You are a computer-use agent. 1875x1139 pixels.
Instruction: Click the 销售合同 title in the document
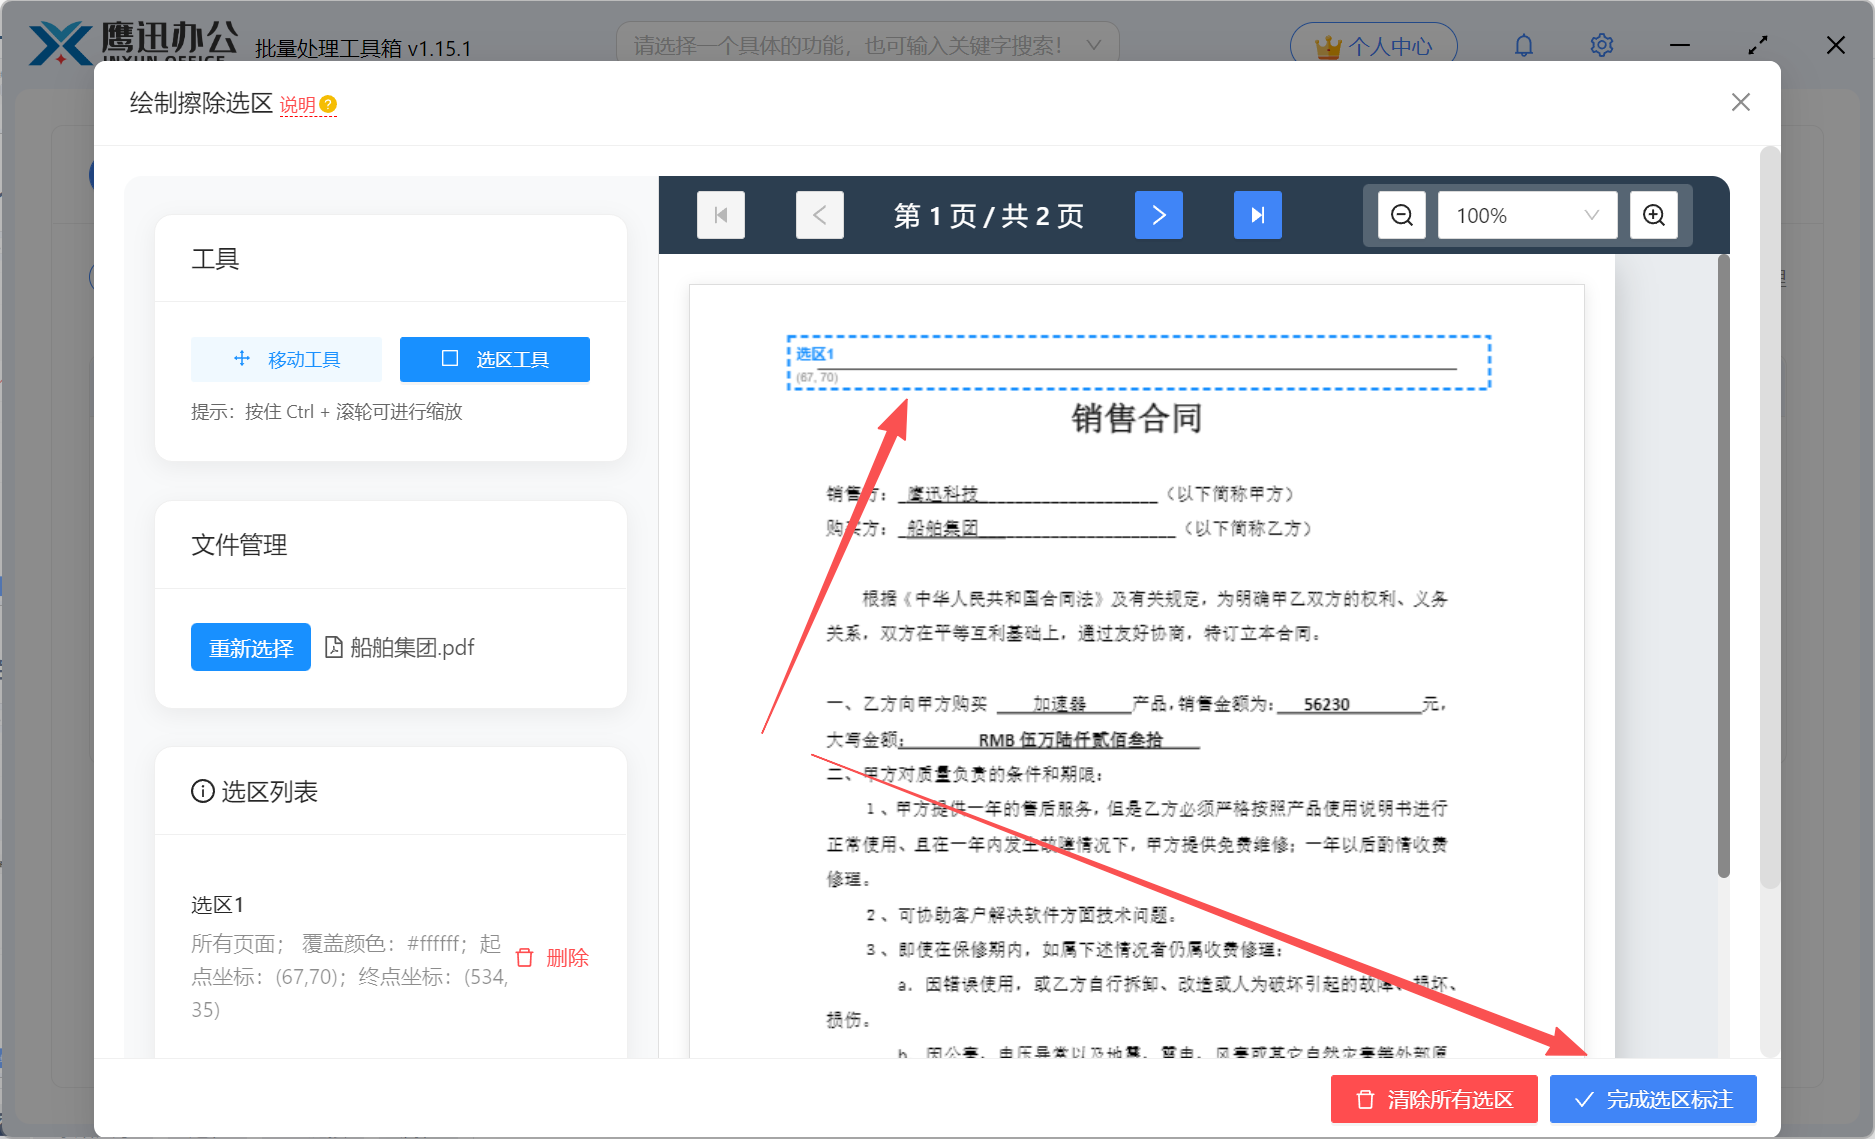[x=1137, y=418]
